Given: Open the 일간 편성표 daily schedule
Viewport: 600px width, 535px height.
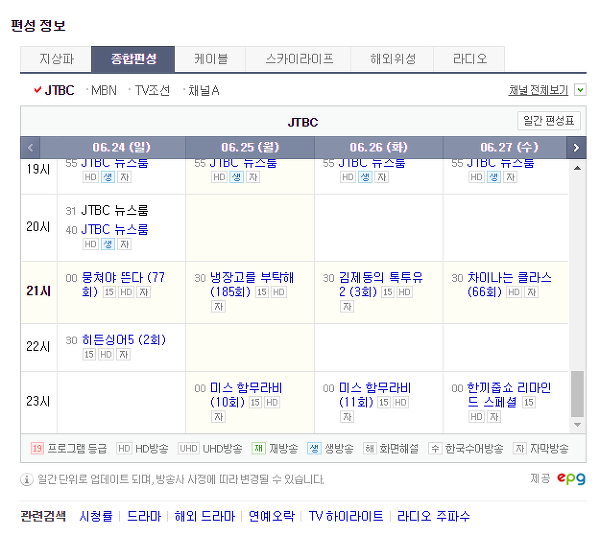Looking at the screenshot, I should (549, 121).
